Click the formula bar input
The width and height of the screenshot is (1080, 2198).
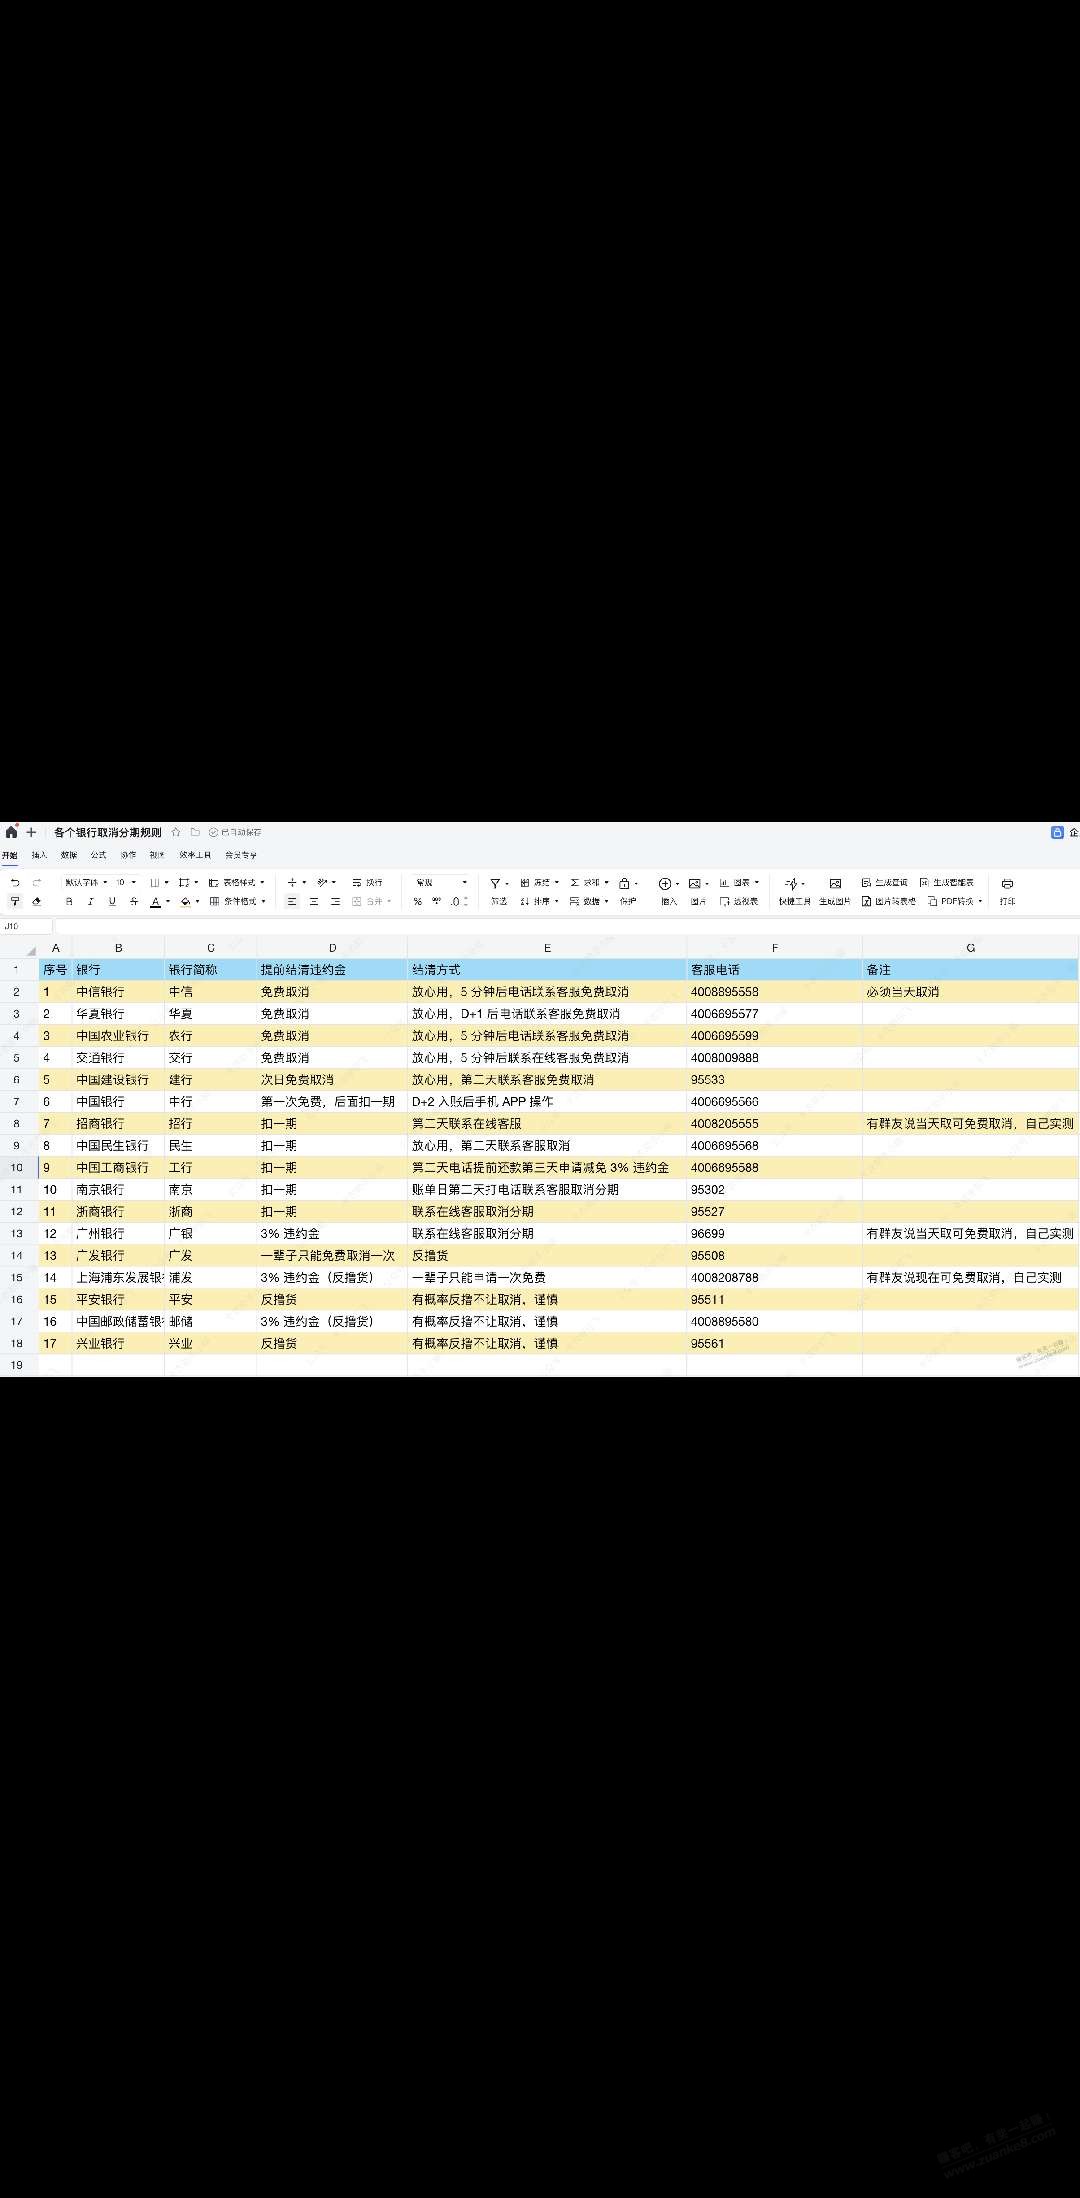(567, 926)
